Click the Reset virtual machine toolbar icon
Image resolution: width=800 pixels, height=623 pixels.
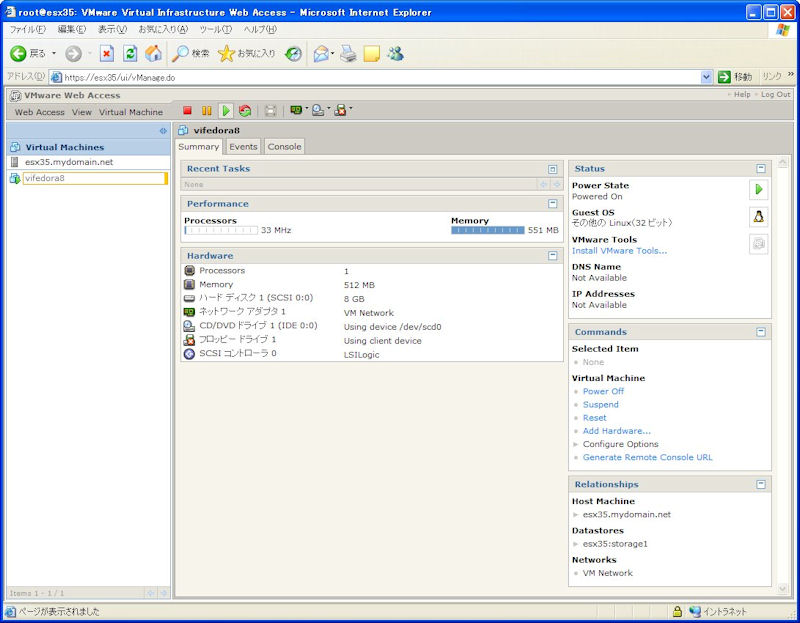(245, 110)
